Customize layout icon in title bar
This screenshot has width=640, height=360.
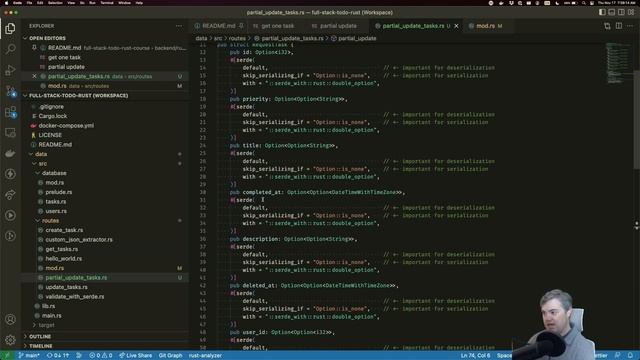[x=631, y=12]
